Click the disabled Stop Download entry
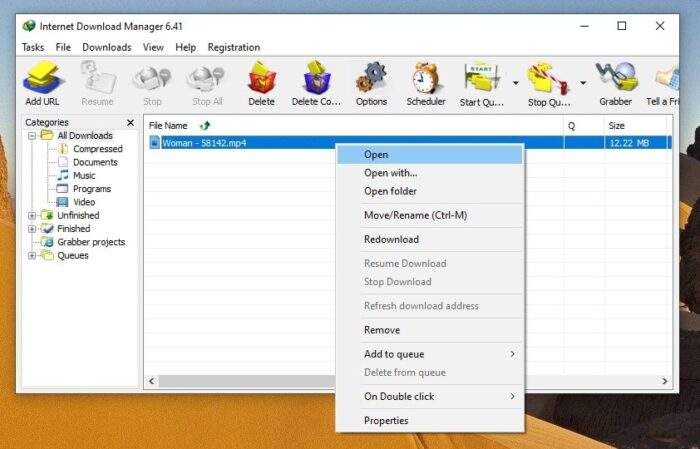Screen dimensions: 700x449 coord(429,282)
